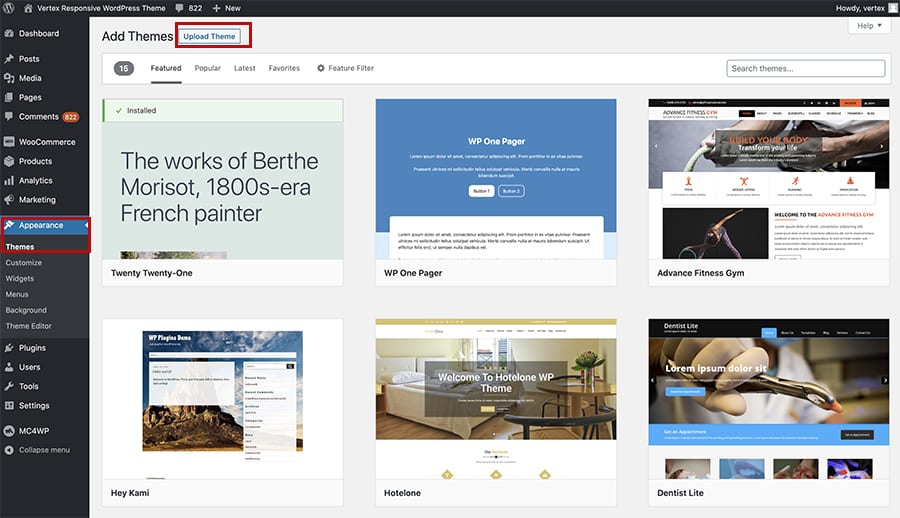
Task: Click the Advance Fitness Gym name label
Action: [x=700, y=273]
